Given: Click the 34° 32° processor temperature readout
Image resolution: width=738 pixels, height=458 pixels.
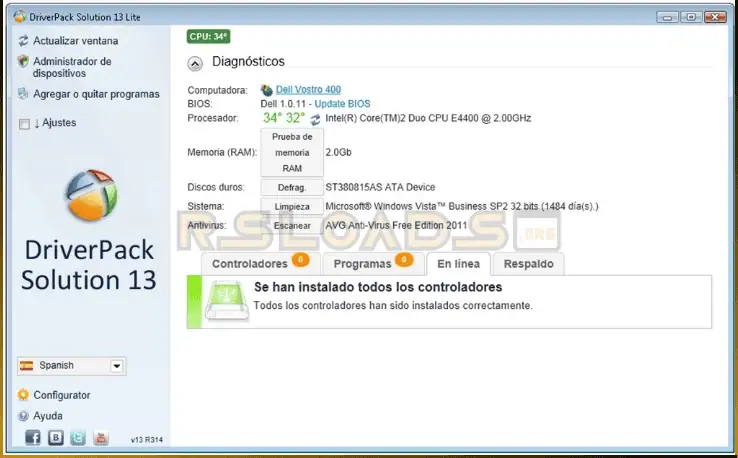Looking at the screenshot, I should coord(284,118).
